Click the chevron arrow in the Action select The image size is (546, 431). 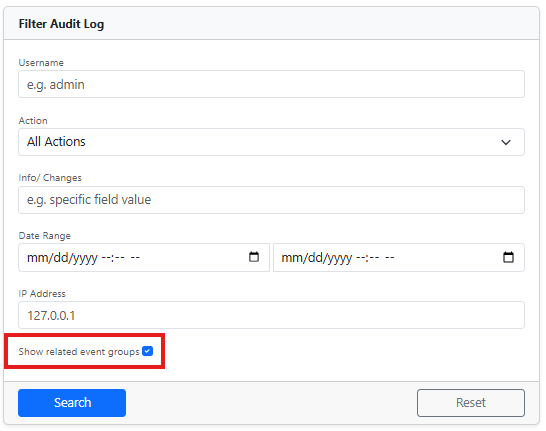(506, 142)
